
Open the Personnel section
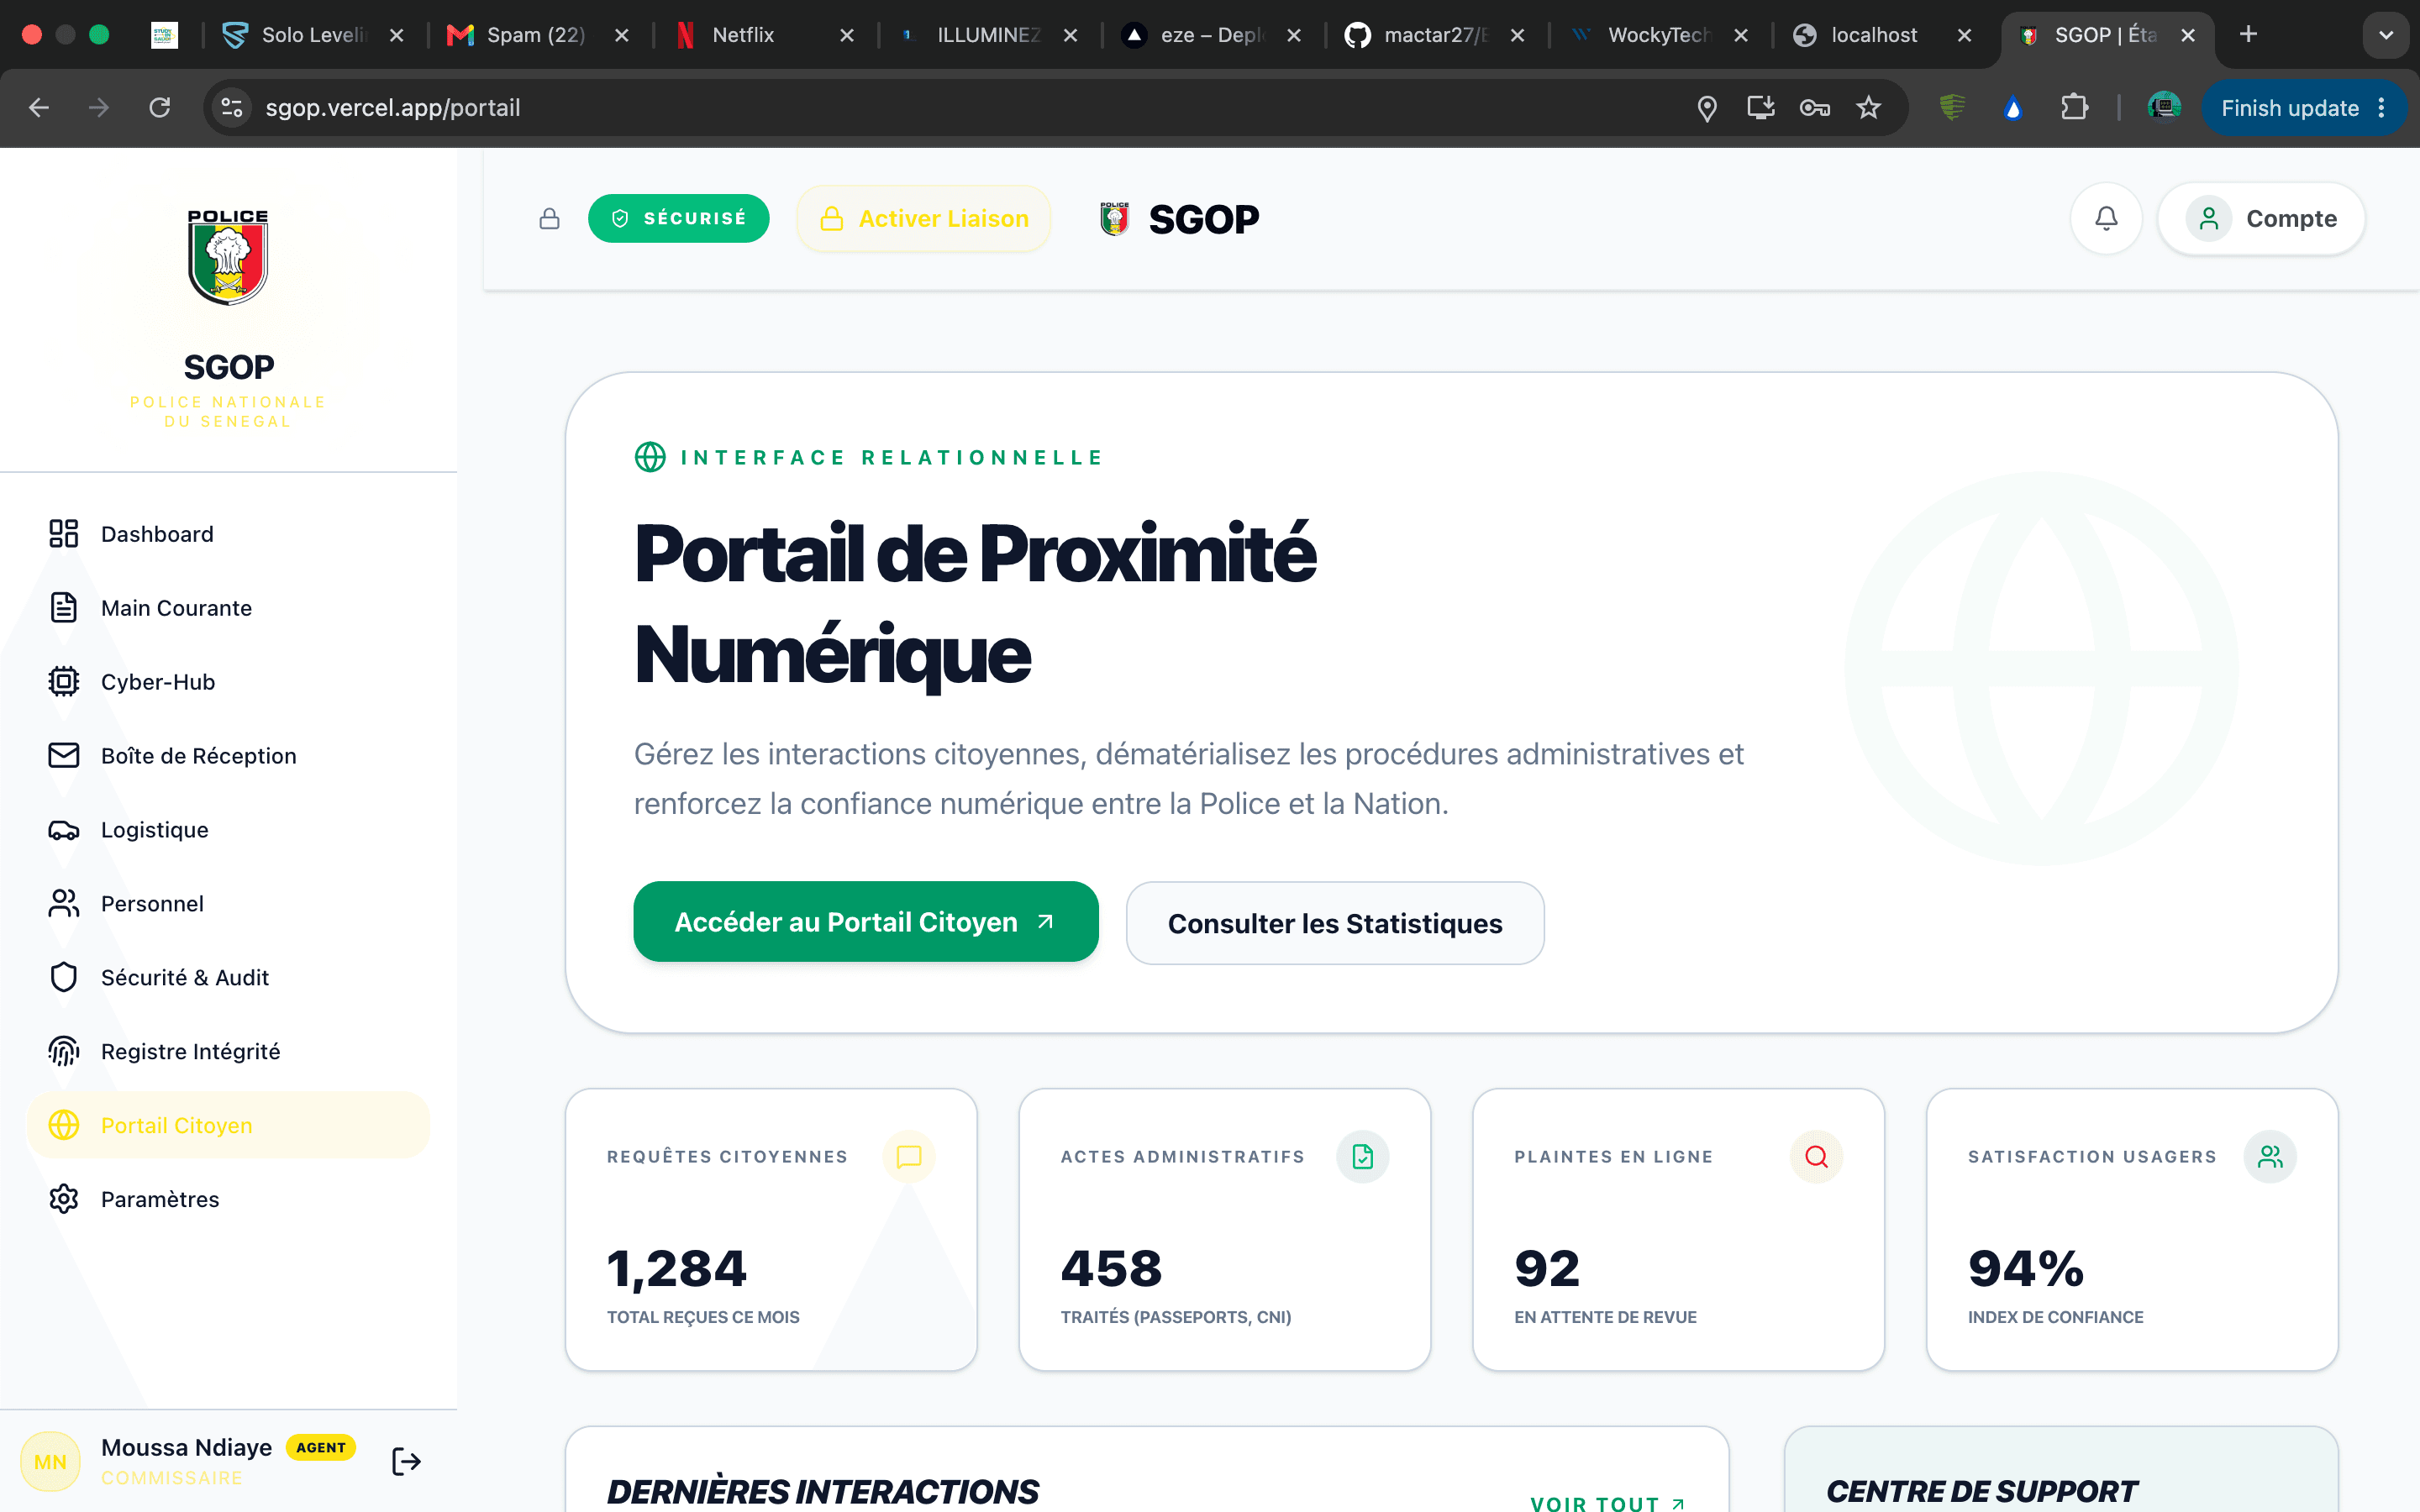tap(228, 904)
